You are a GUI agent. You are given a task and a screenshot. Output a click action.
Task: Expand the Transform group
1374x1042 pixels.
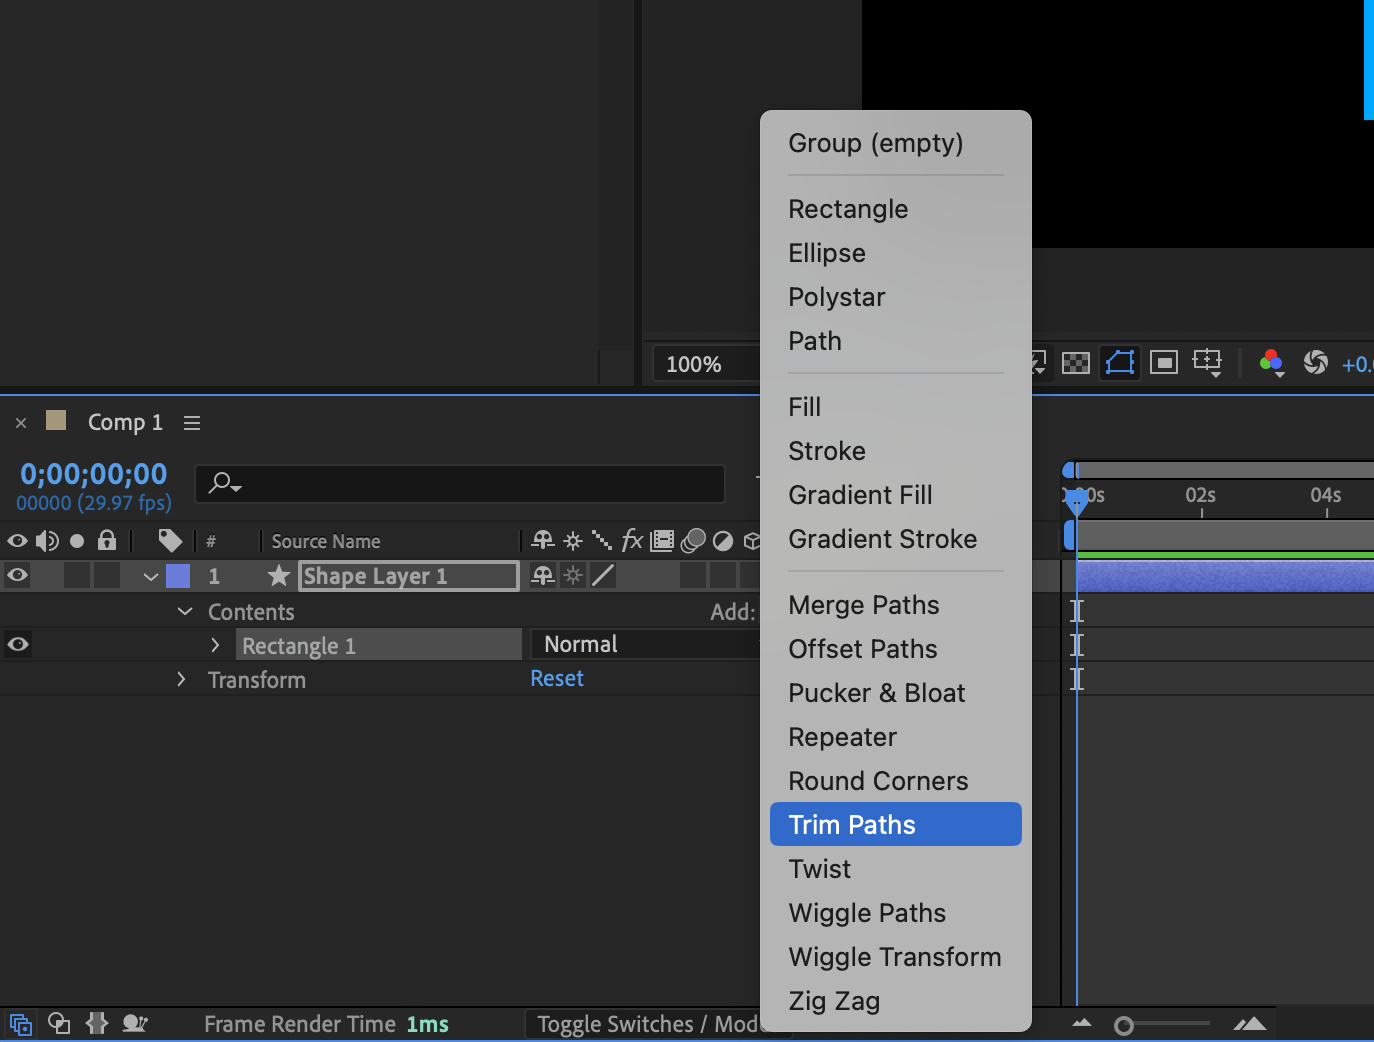click(181, 679)
